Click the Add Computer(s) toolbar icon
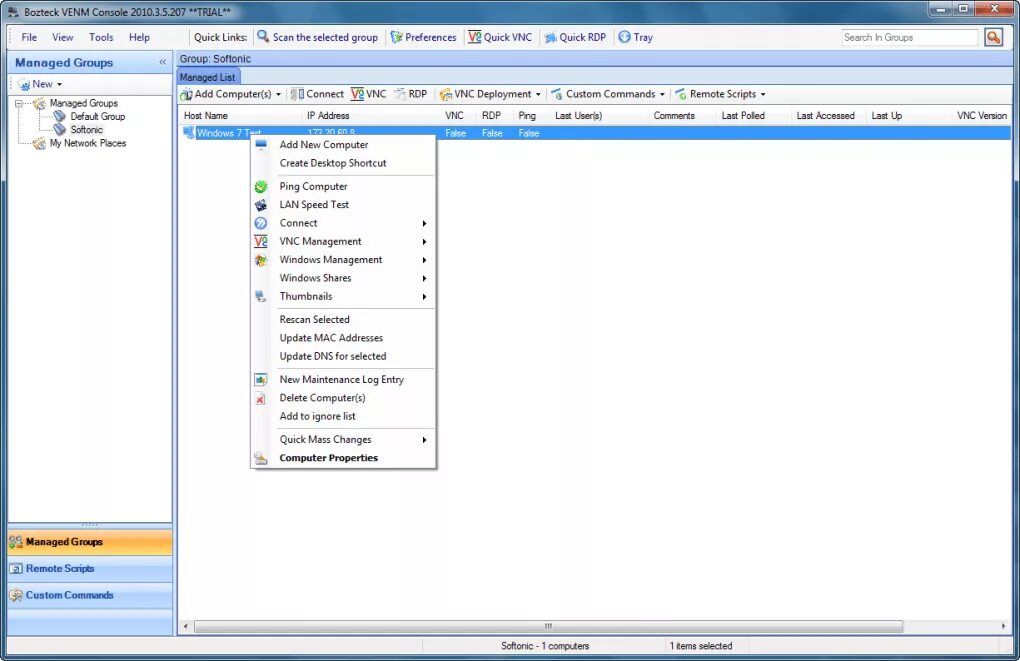The width and height of the screenshot is (1020, 661). (187, 94)
